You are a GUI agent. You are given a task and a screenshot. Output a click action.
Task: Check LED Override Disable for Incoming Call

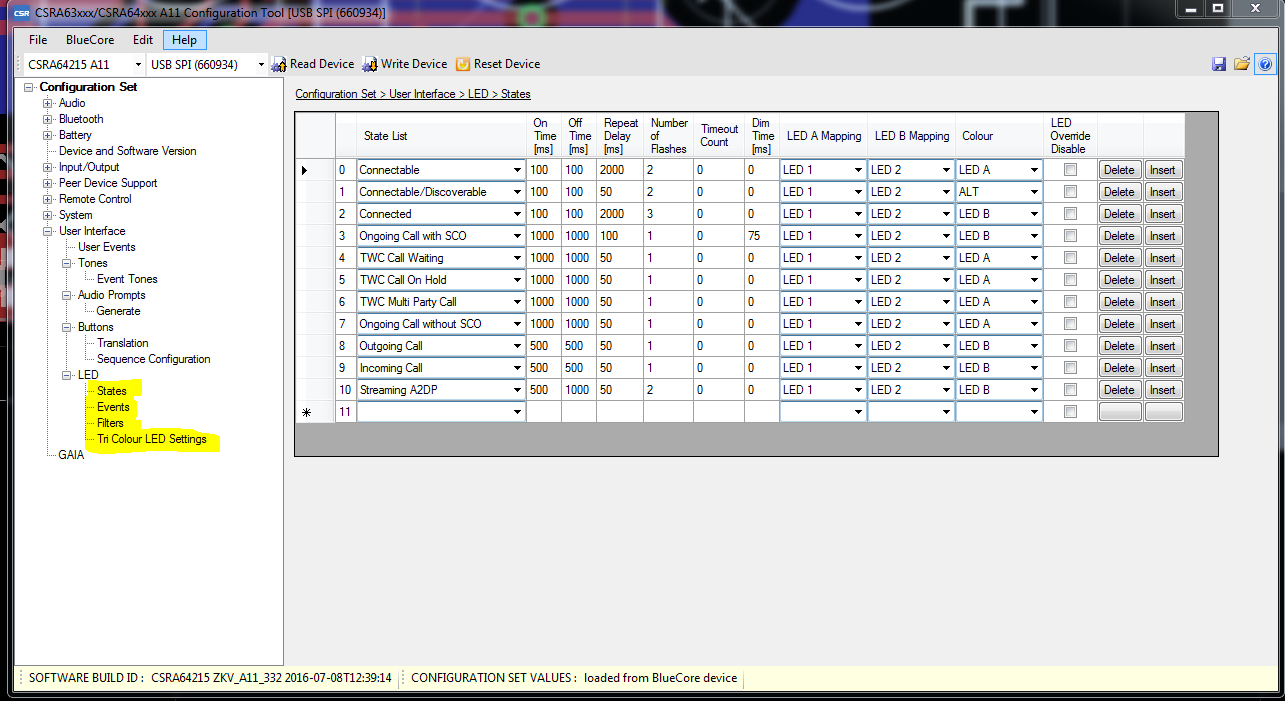point(1070,368)
